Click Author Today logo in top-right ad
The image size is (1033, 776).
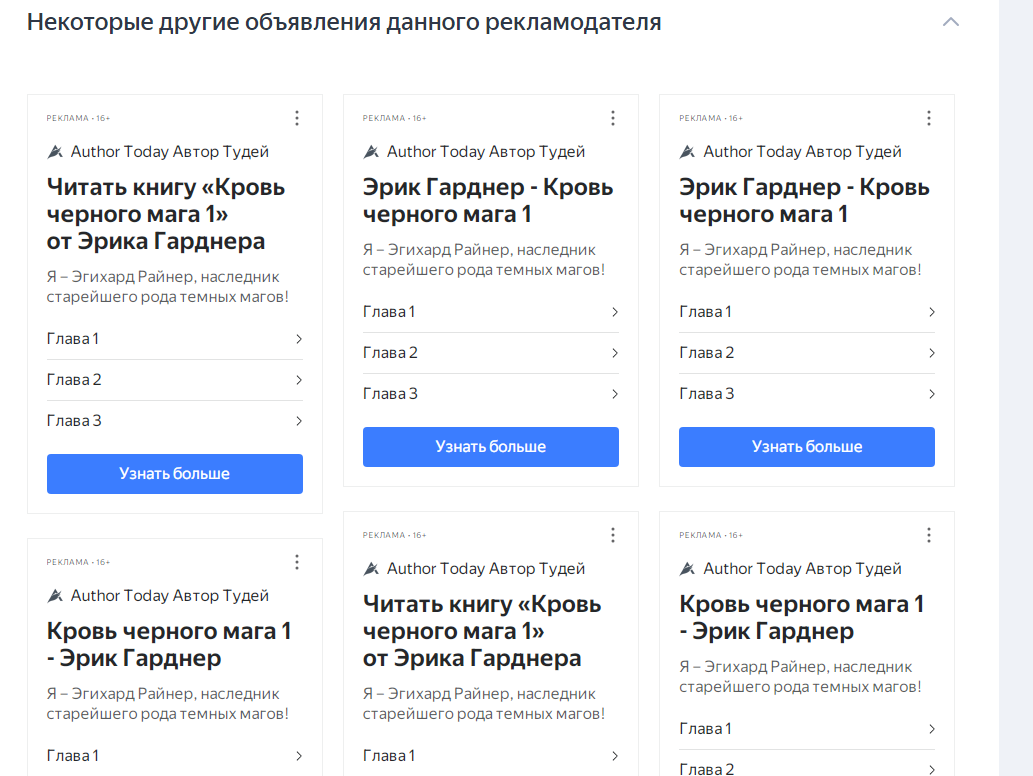tap(687, 152)
